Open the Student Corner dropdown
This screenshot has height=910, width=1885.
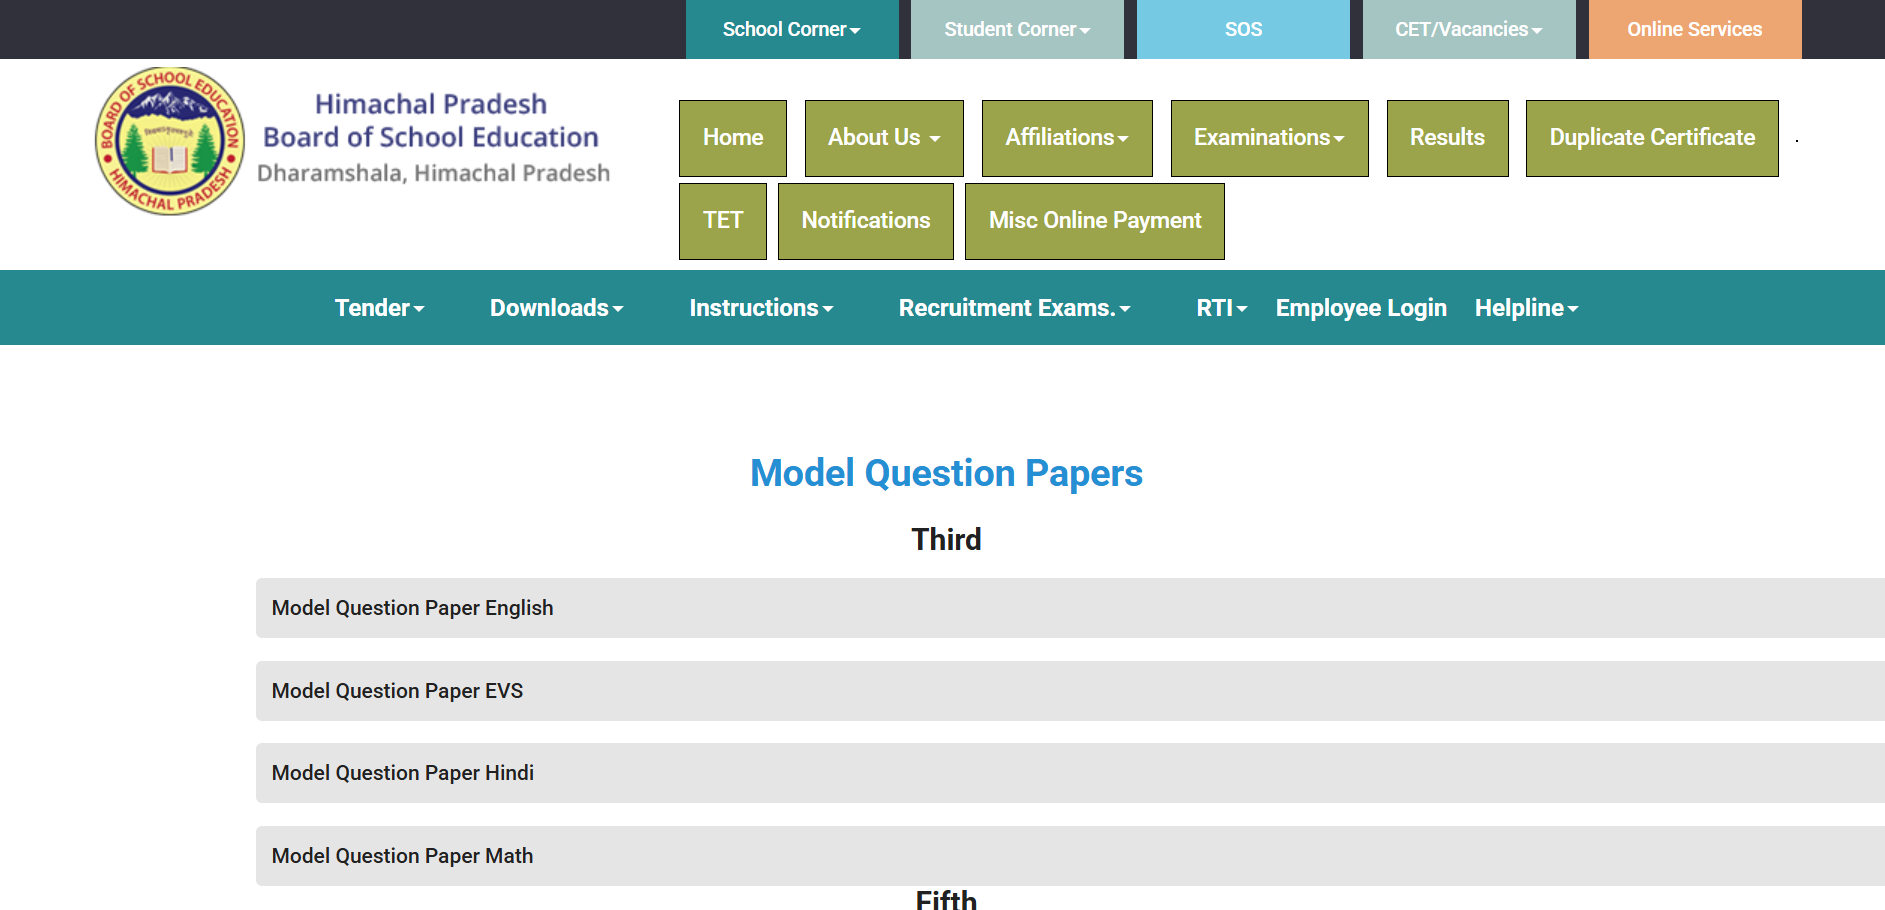(x=1017, y=29)
